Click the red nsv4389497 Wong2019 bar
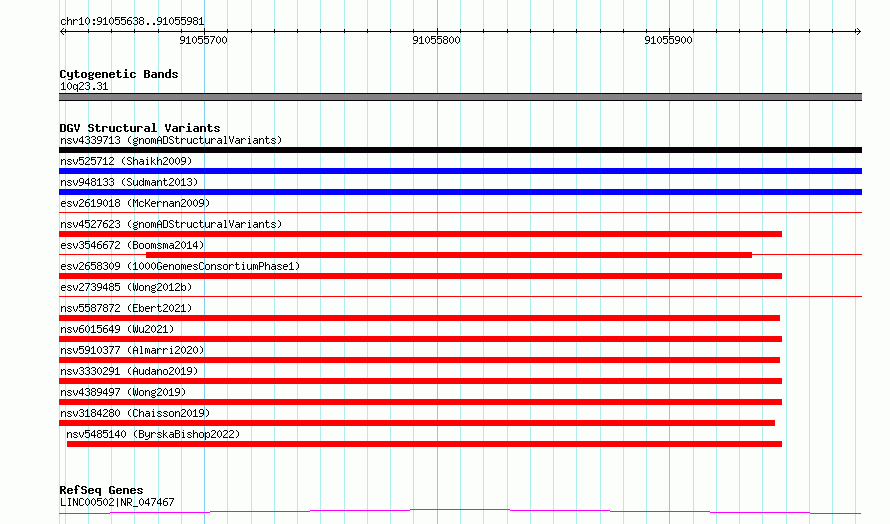Image resolution: width=890 pixels, height=524 pixels. click(x=421, y=402)
